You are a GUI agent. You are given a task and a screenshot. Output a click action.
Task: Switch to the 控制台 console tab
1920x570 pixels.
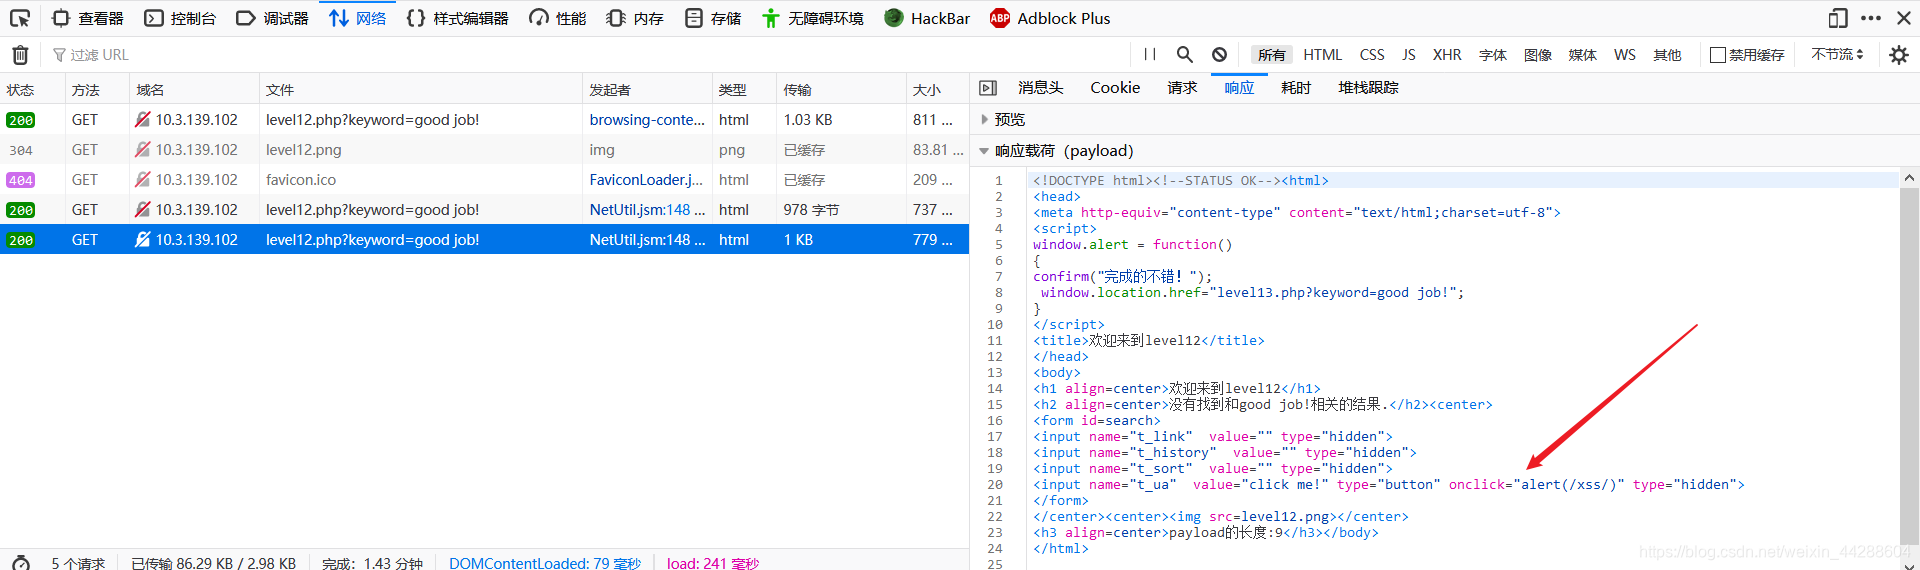pyautogui.click(x=180, y=18)
